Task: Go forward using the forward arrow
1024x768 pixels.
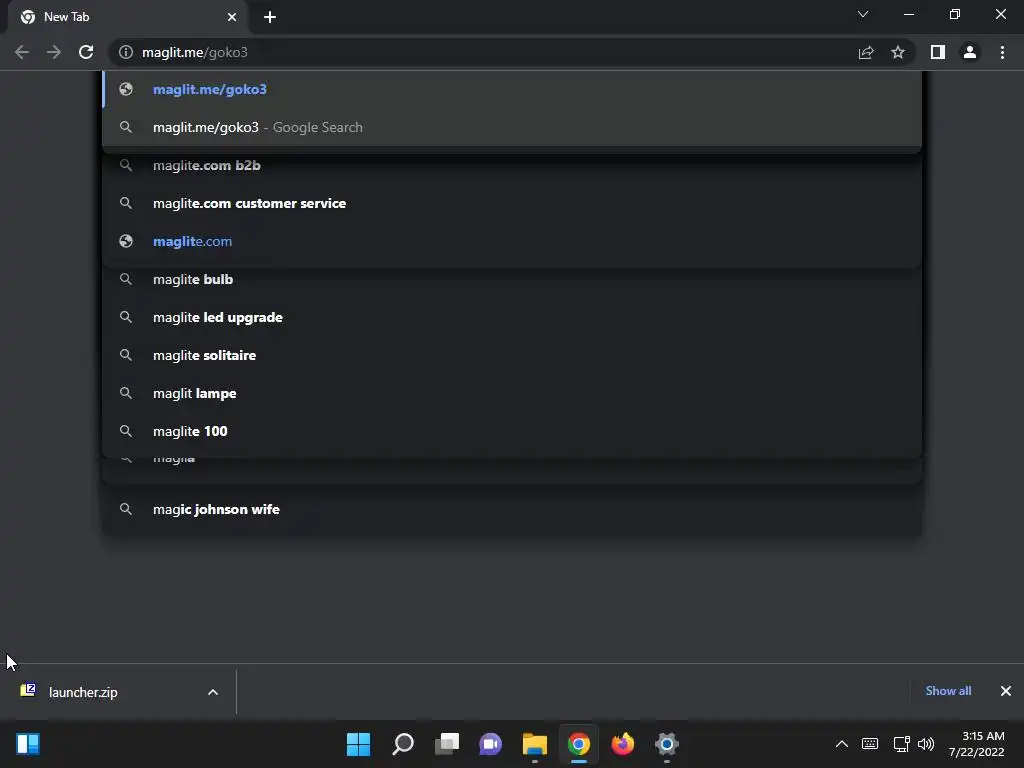Action: pos(54,52)
